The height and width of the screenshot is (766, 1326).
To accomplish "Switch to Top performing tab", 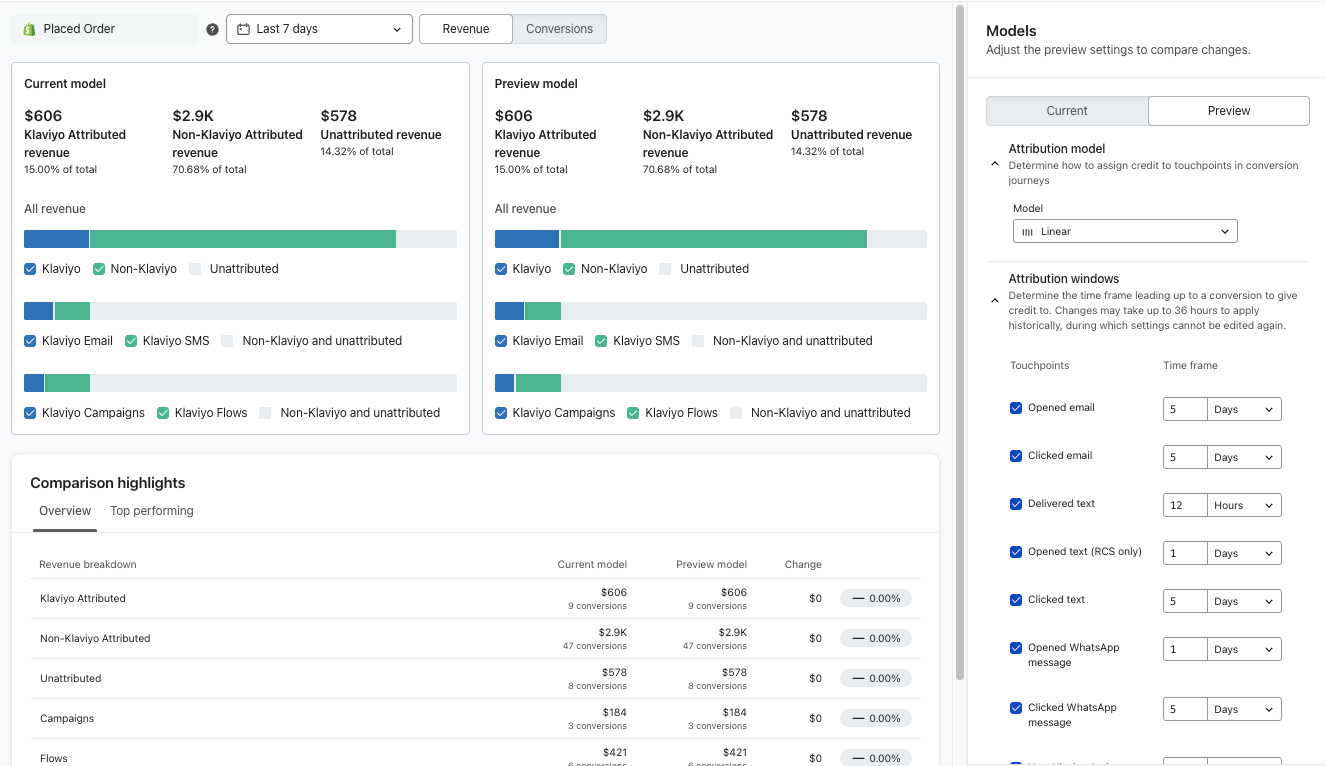I will tap(152, 511).
